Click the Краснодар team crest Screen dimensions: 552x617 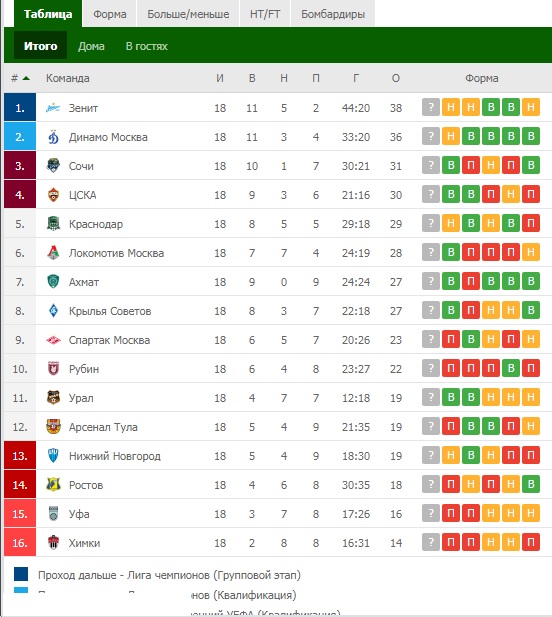(53, 224)
